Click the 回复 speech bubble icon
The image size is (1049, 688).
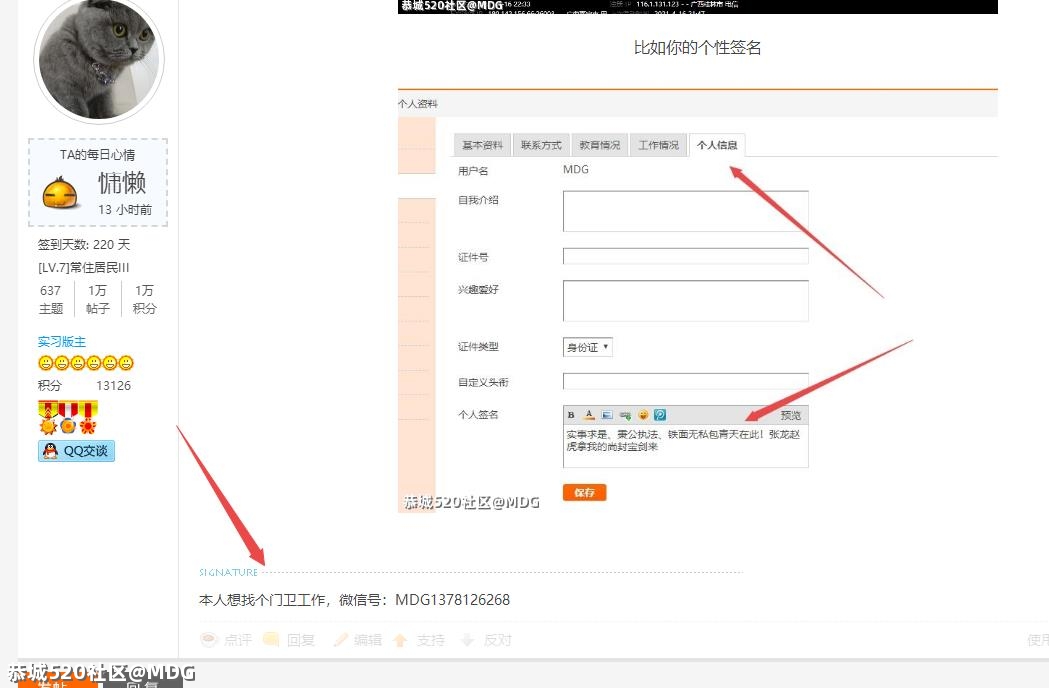[272, 640]
